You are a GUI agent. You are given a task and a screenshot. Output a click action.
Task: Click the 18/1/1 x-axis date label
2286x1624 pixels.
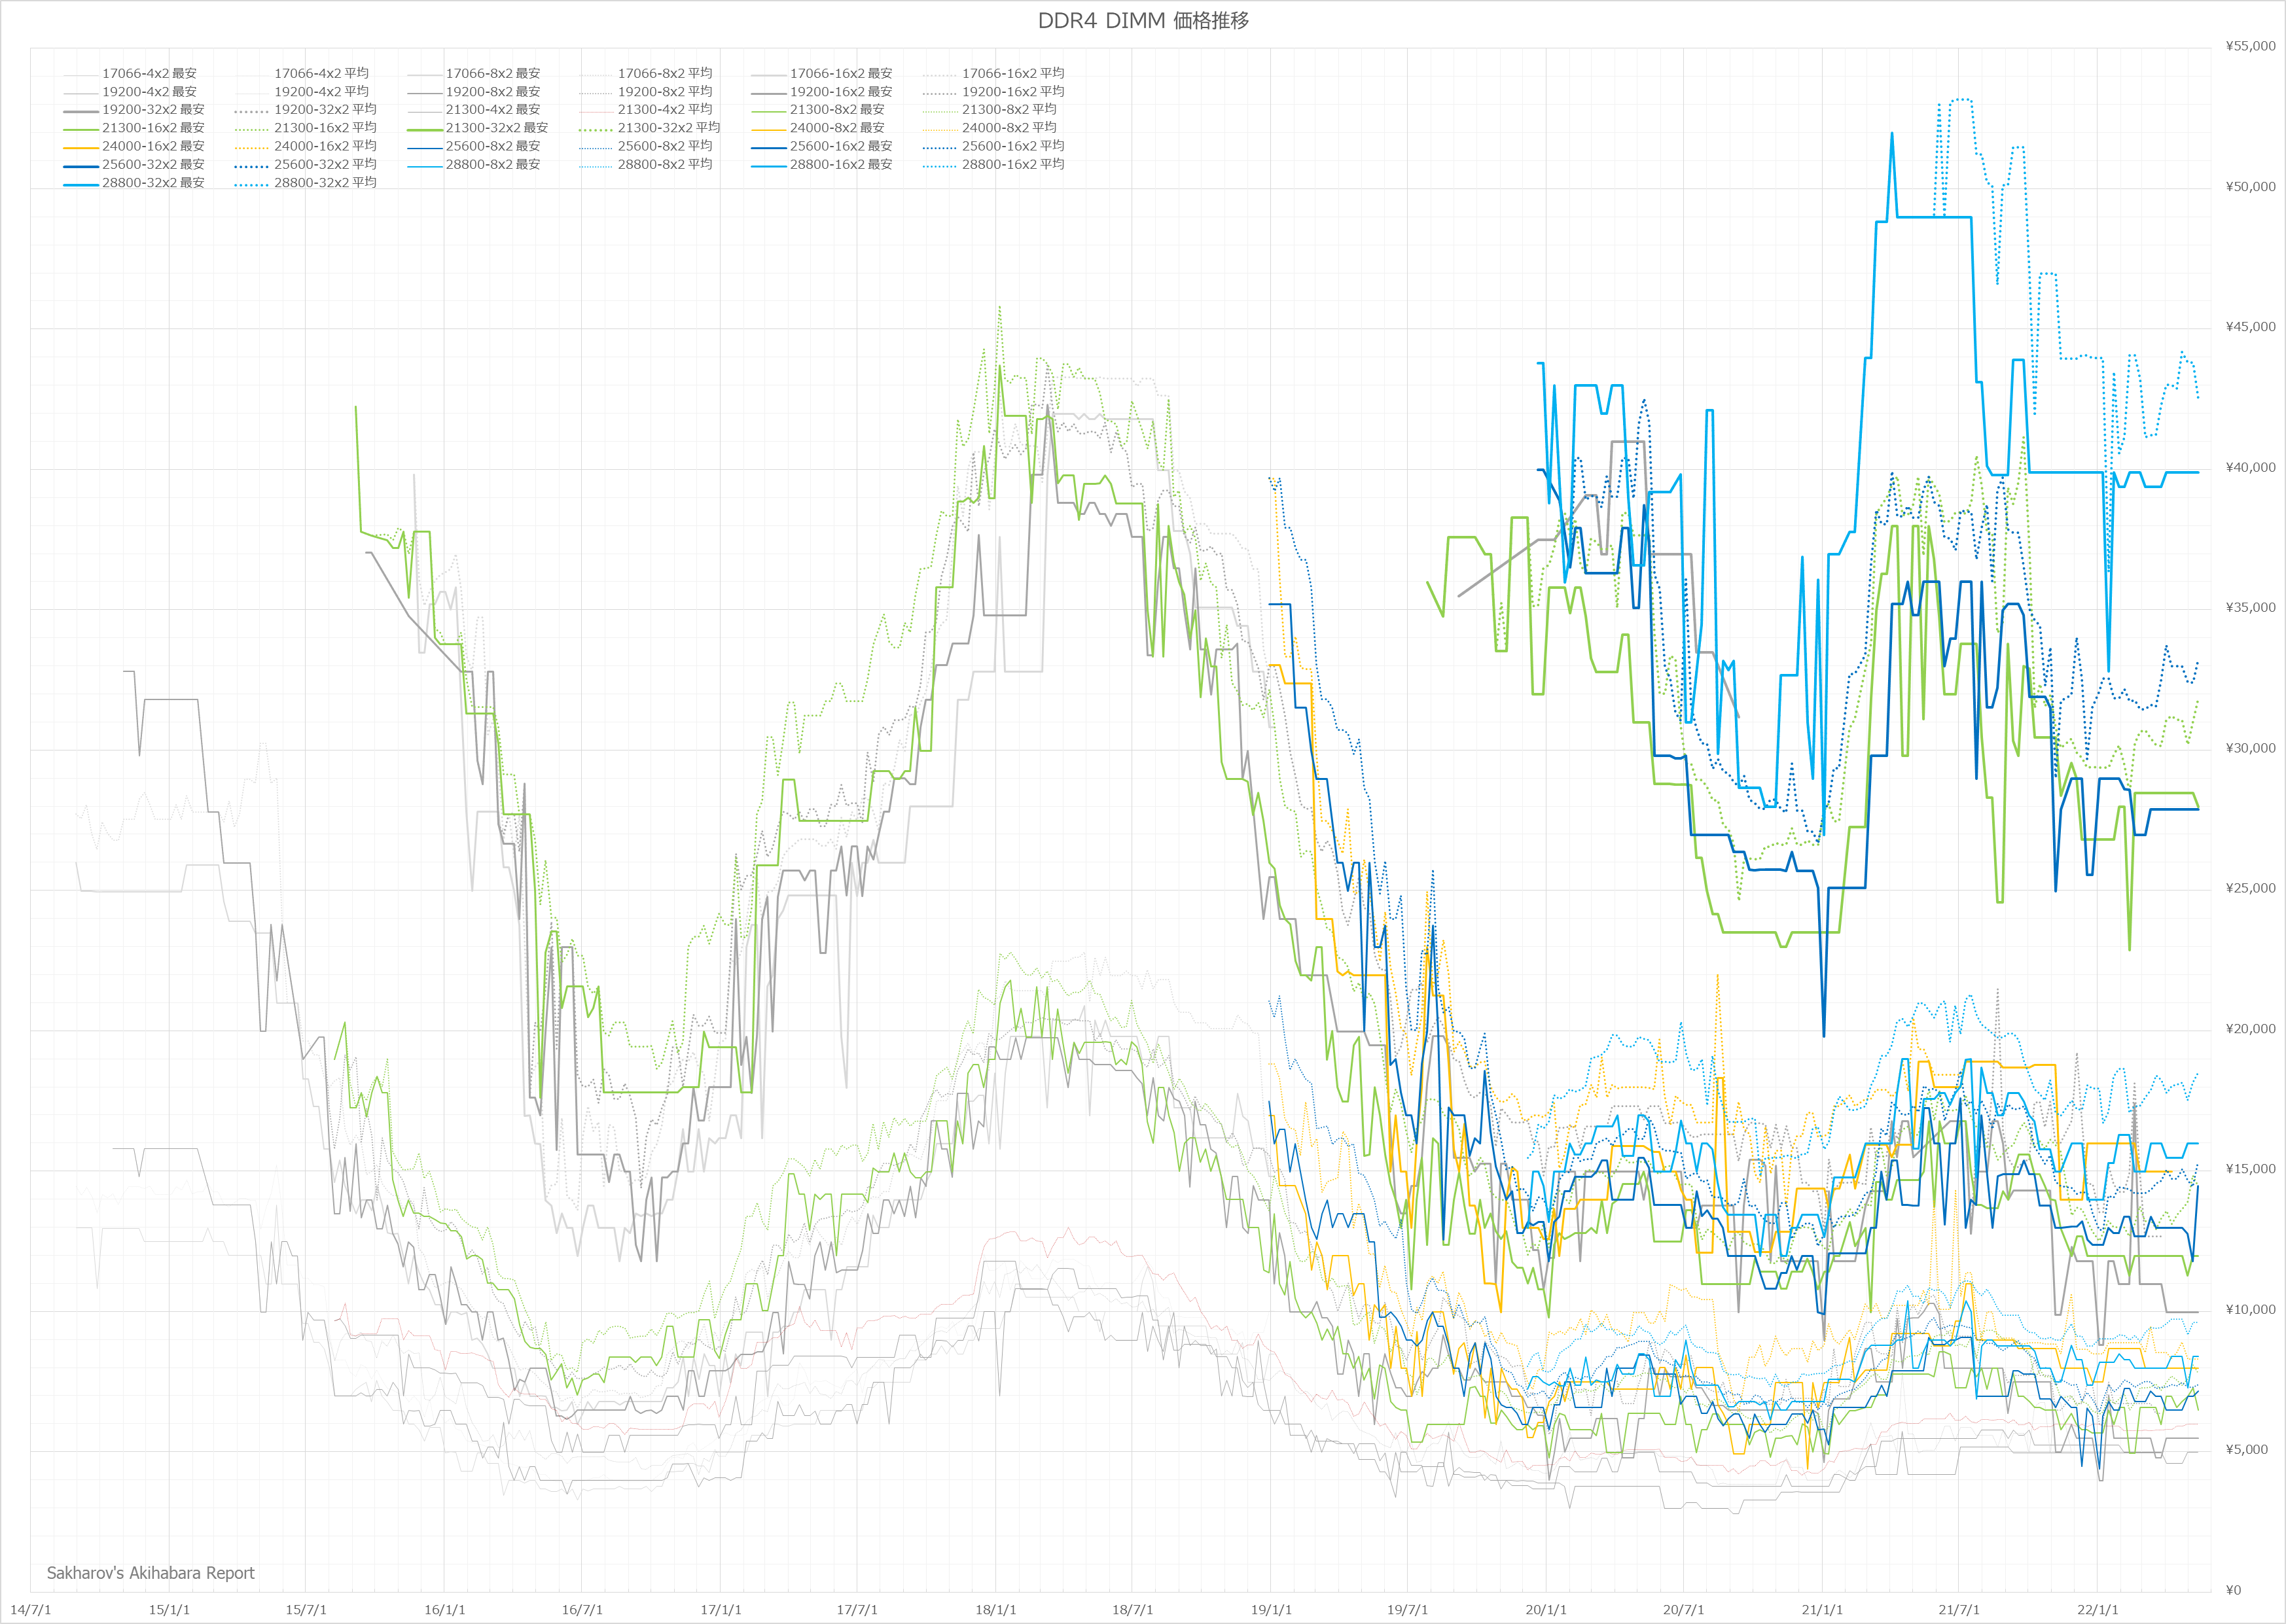995,1610
